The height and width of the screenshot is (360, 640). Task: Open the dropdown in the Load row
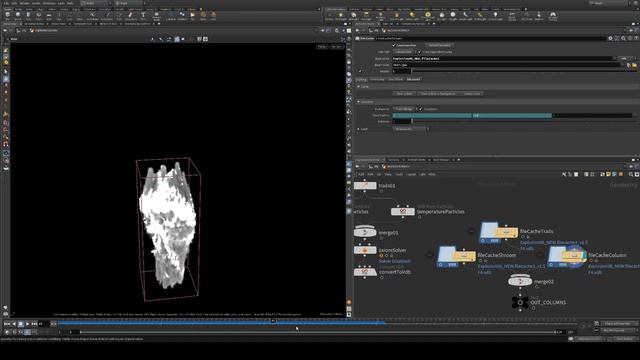(x=411, y=129)
